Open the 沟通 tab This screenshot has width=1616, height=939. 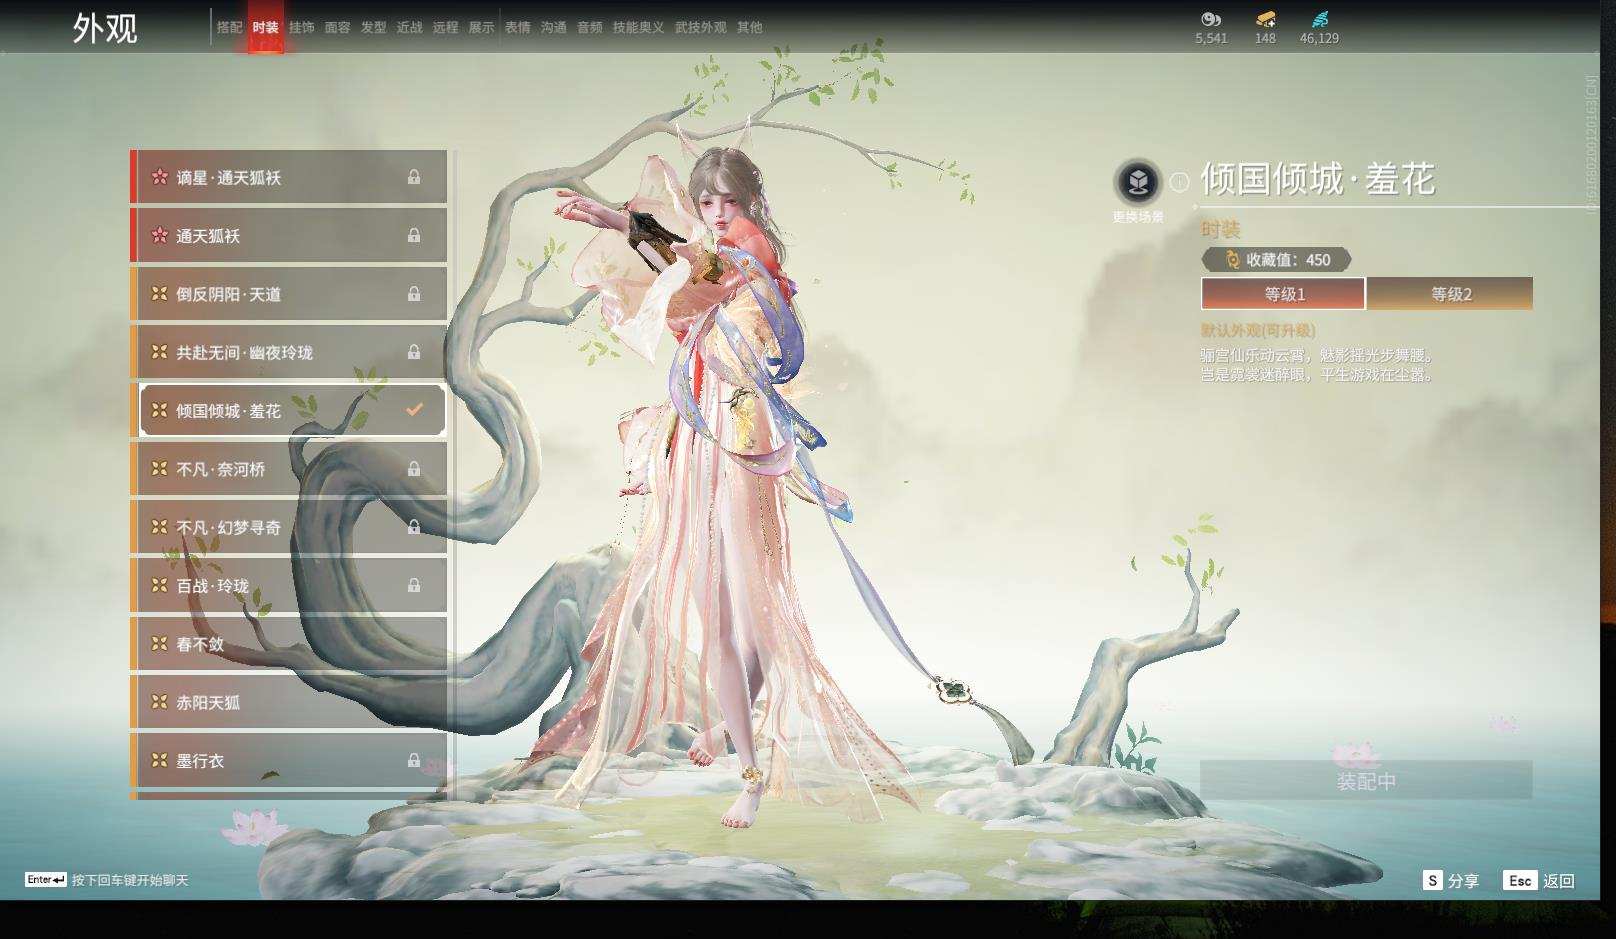[553, 27]
